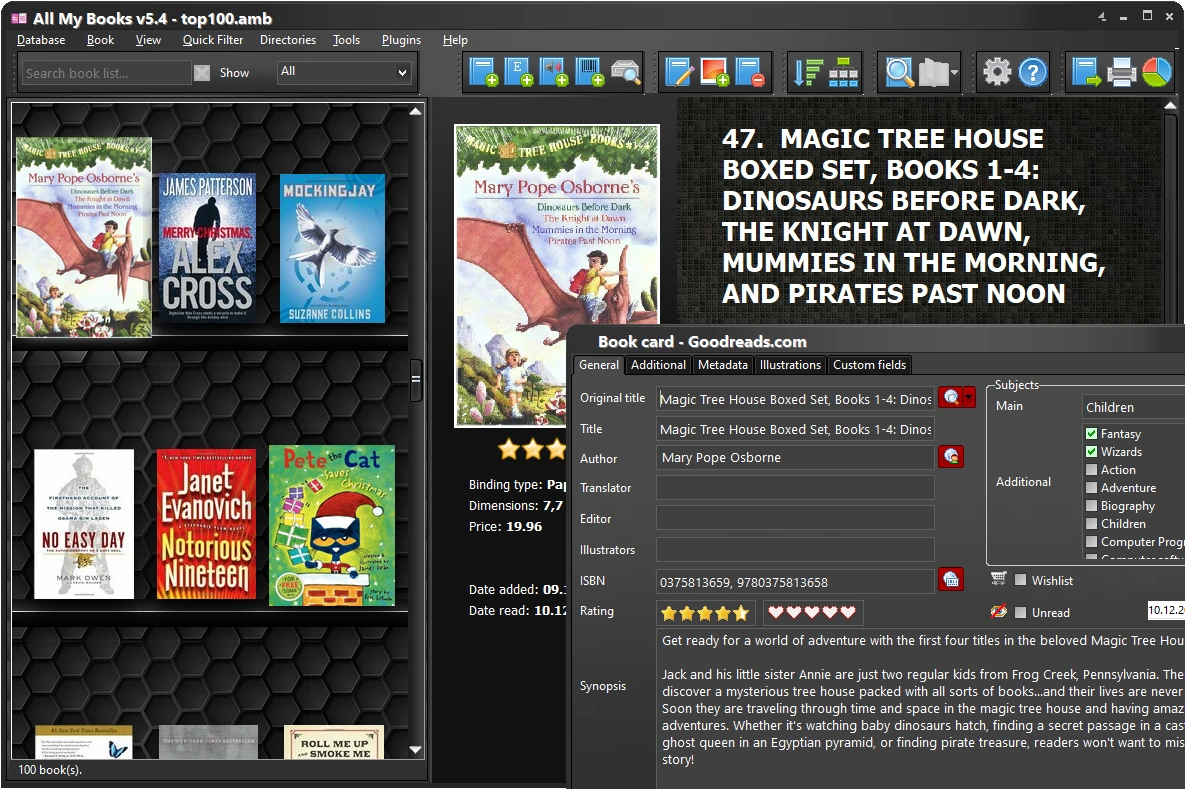Open the Settings gear icon
1185x789 pixels.
pyautogui.click(x=997, y=73)
